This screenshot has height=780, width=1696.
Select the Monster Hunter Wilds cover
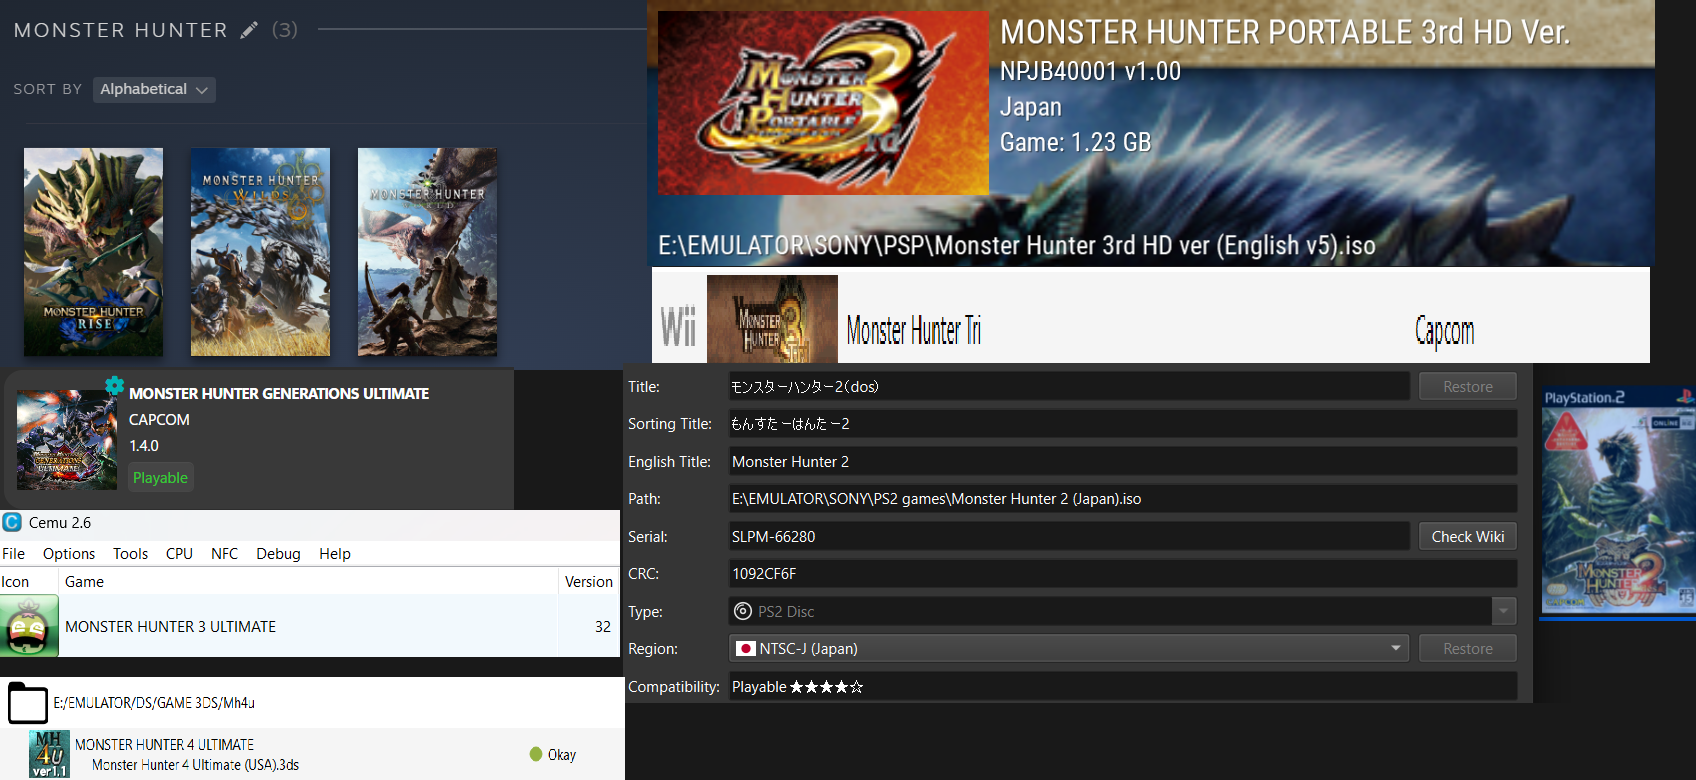(x=260, y=252)
